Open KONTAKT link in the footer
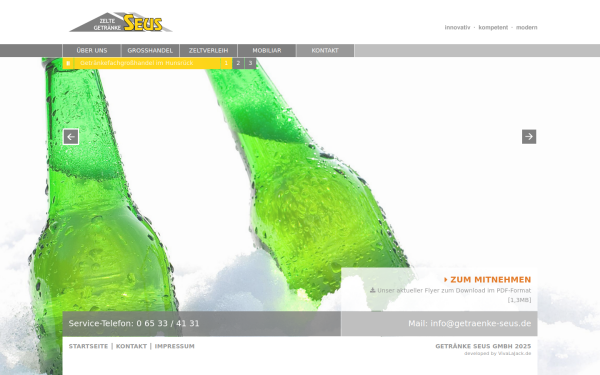This screenshot has height=375, width=600. [131, 346]
